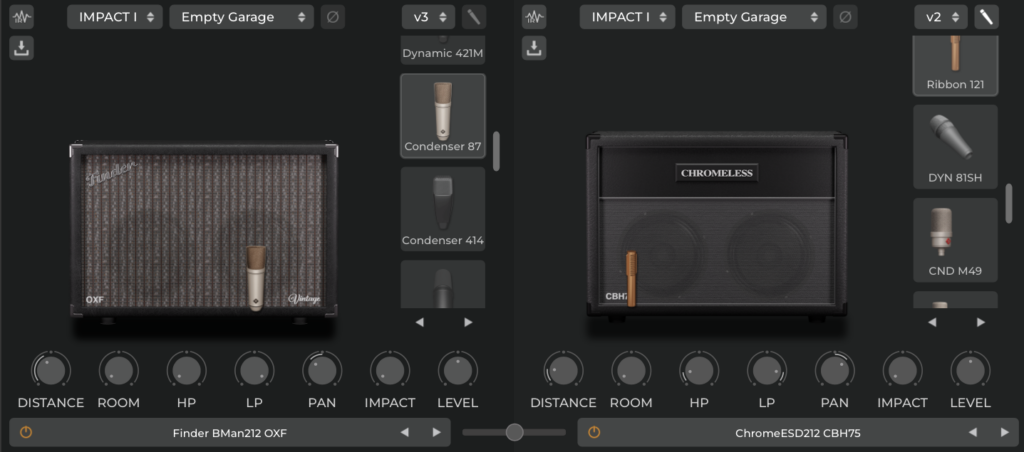
Task: Select the DYN 81SH microphone
Action: coord(955,147)
